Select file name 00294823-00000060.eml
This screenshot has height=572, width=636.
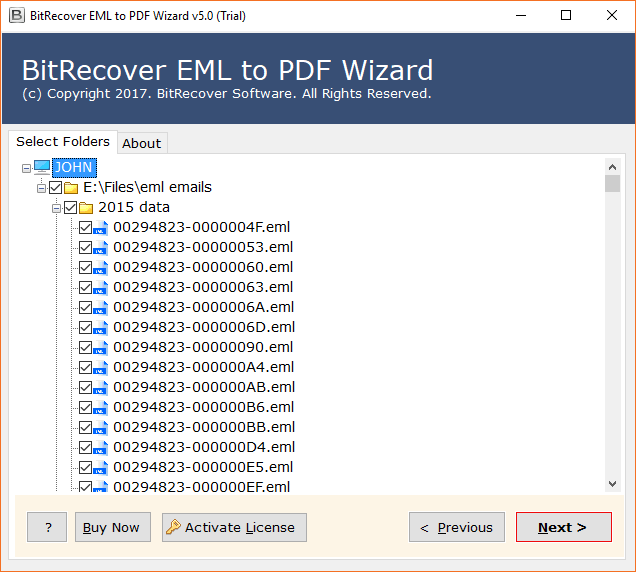(x=203, y=267)
